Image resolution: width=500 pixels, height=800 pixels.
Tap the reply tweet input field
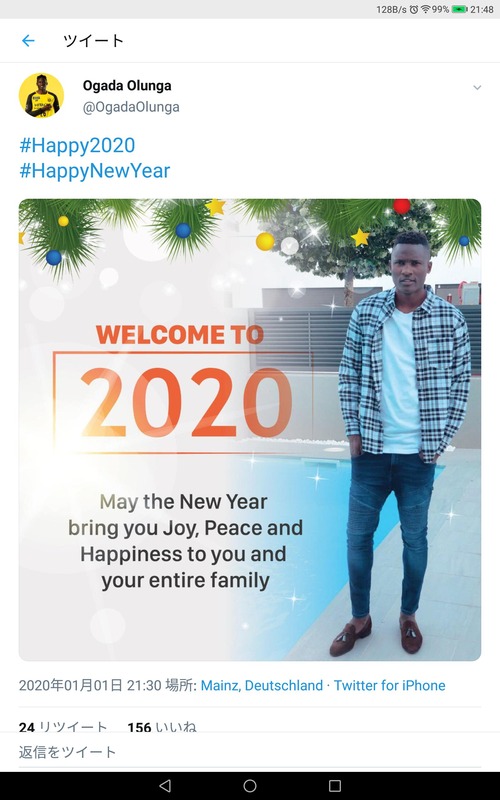point(250,752)
